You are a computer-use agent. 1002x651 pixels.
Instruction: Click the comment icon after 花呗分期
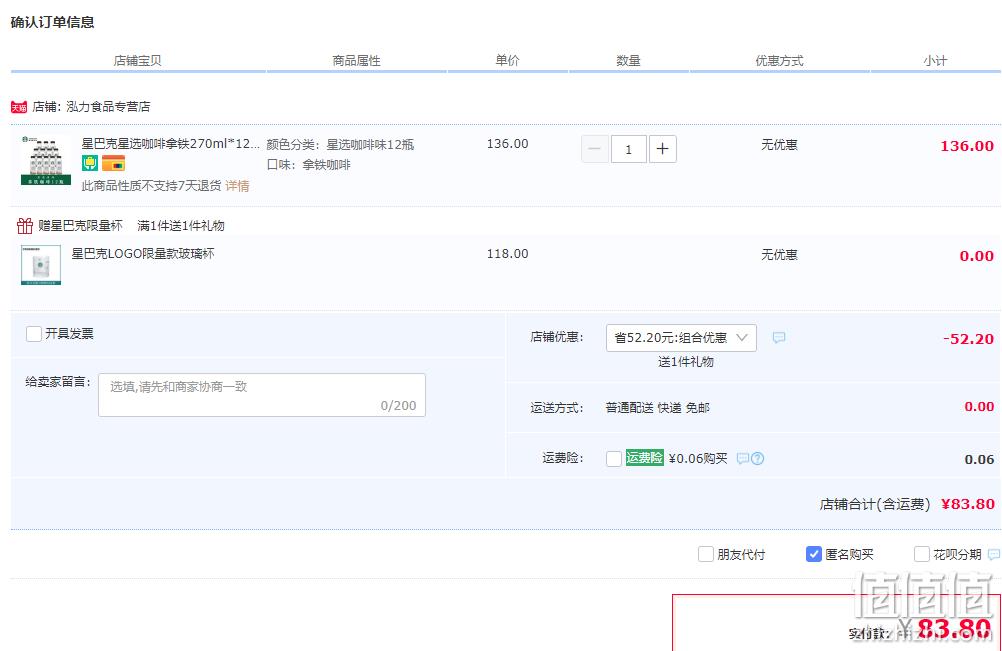pos(994,554)
